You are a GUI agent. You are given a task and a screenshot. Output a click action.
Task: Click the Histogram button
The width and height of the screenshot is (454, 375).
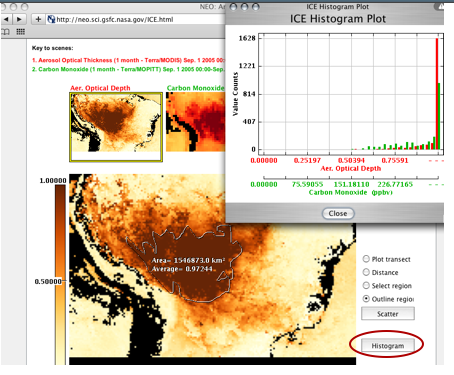click(x=388, y=346)
